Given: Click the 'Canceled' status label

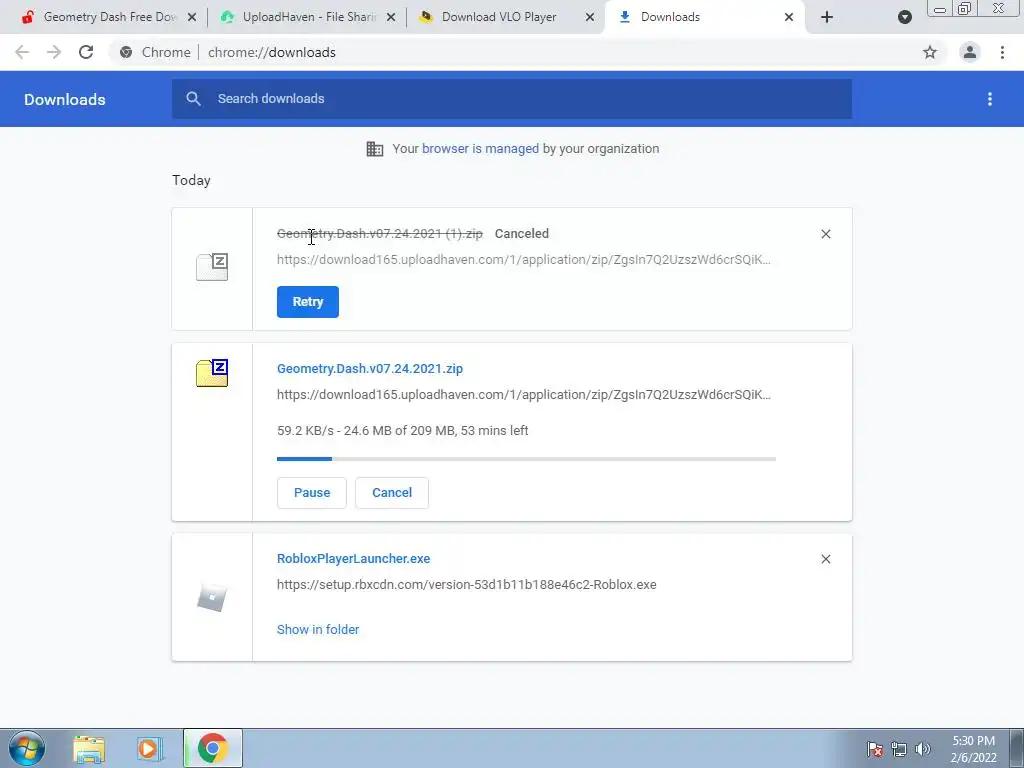Looking at the screenshot, I should pyautogui.click(x=522, y=234).
